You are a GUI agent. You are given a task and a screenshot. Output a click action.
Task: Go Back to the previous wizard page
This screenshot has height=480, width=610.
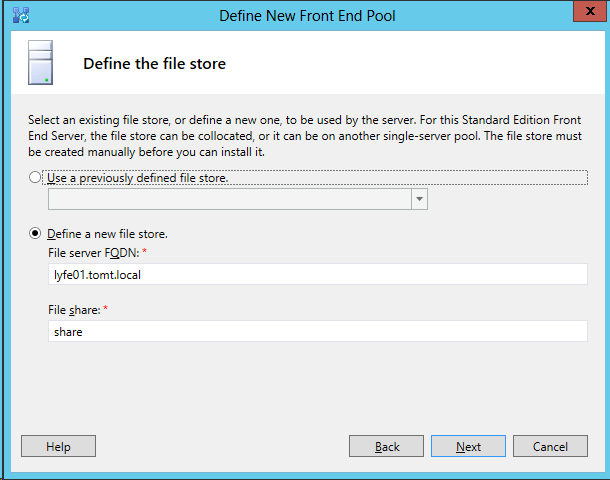[386, 446]
